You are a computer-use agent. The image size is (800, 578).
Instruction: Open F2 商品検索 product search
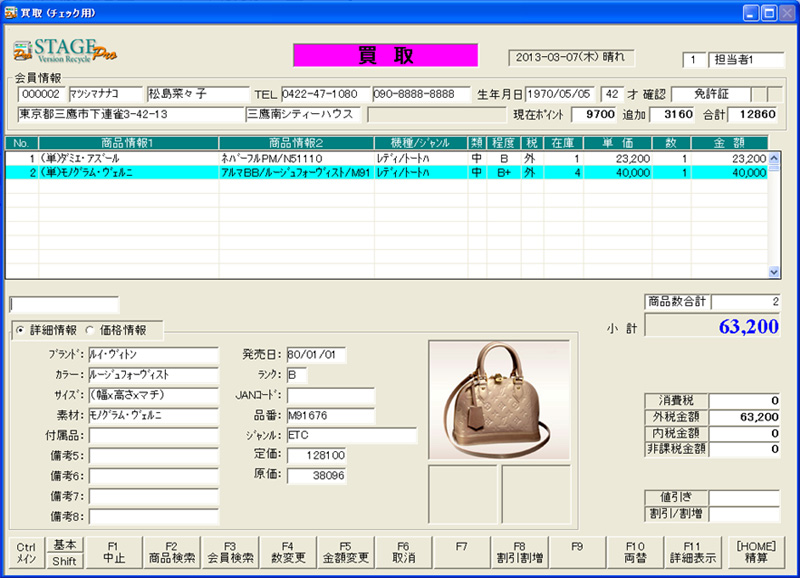point(170,552)
